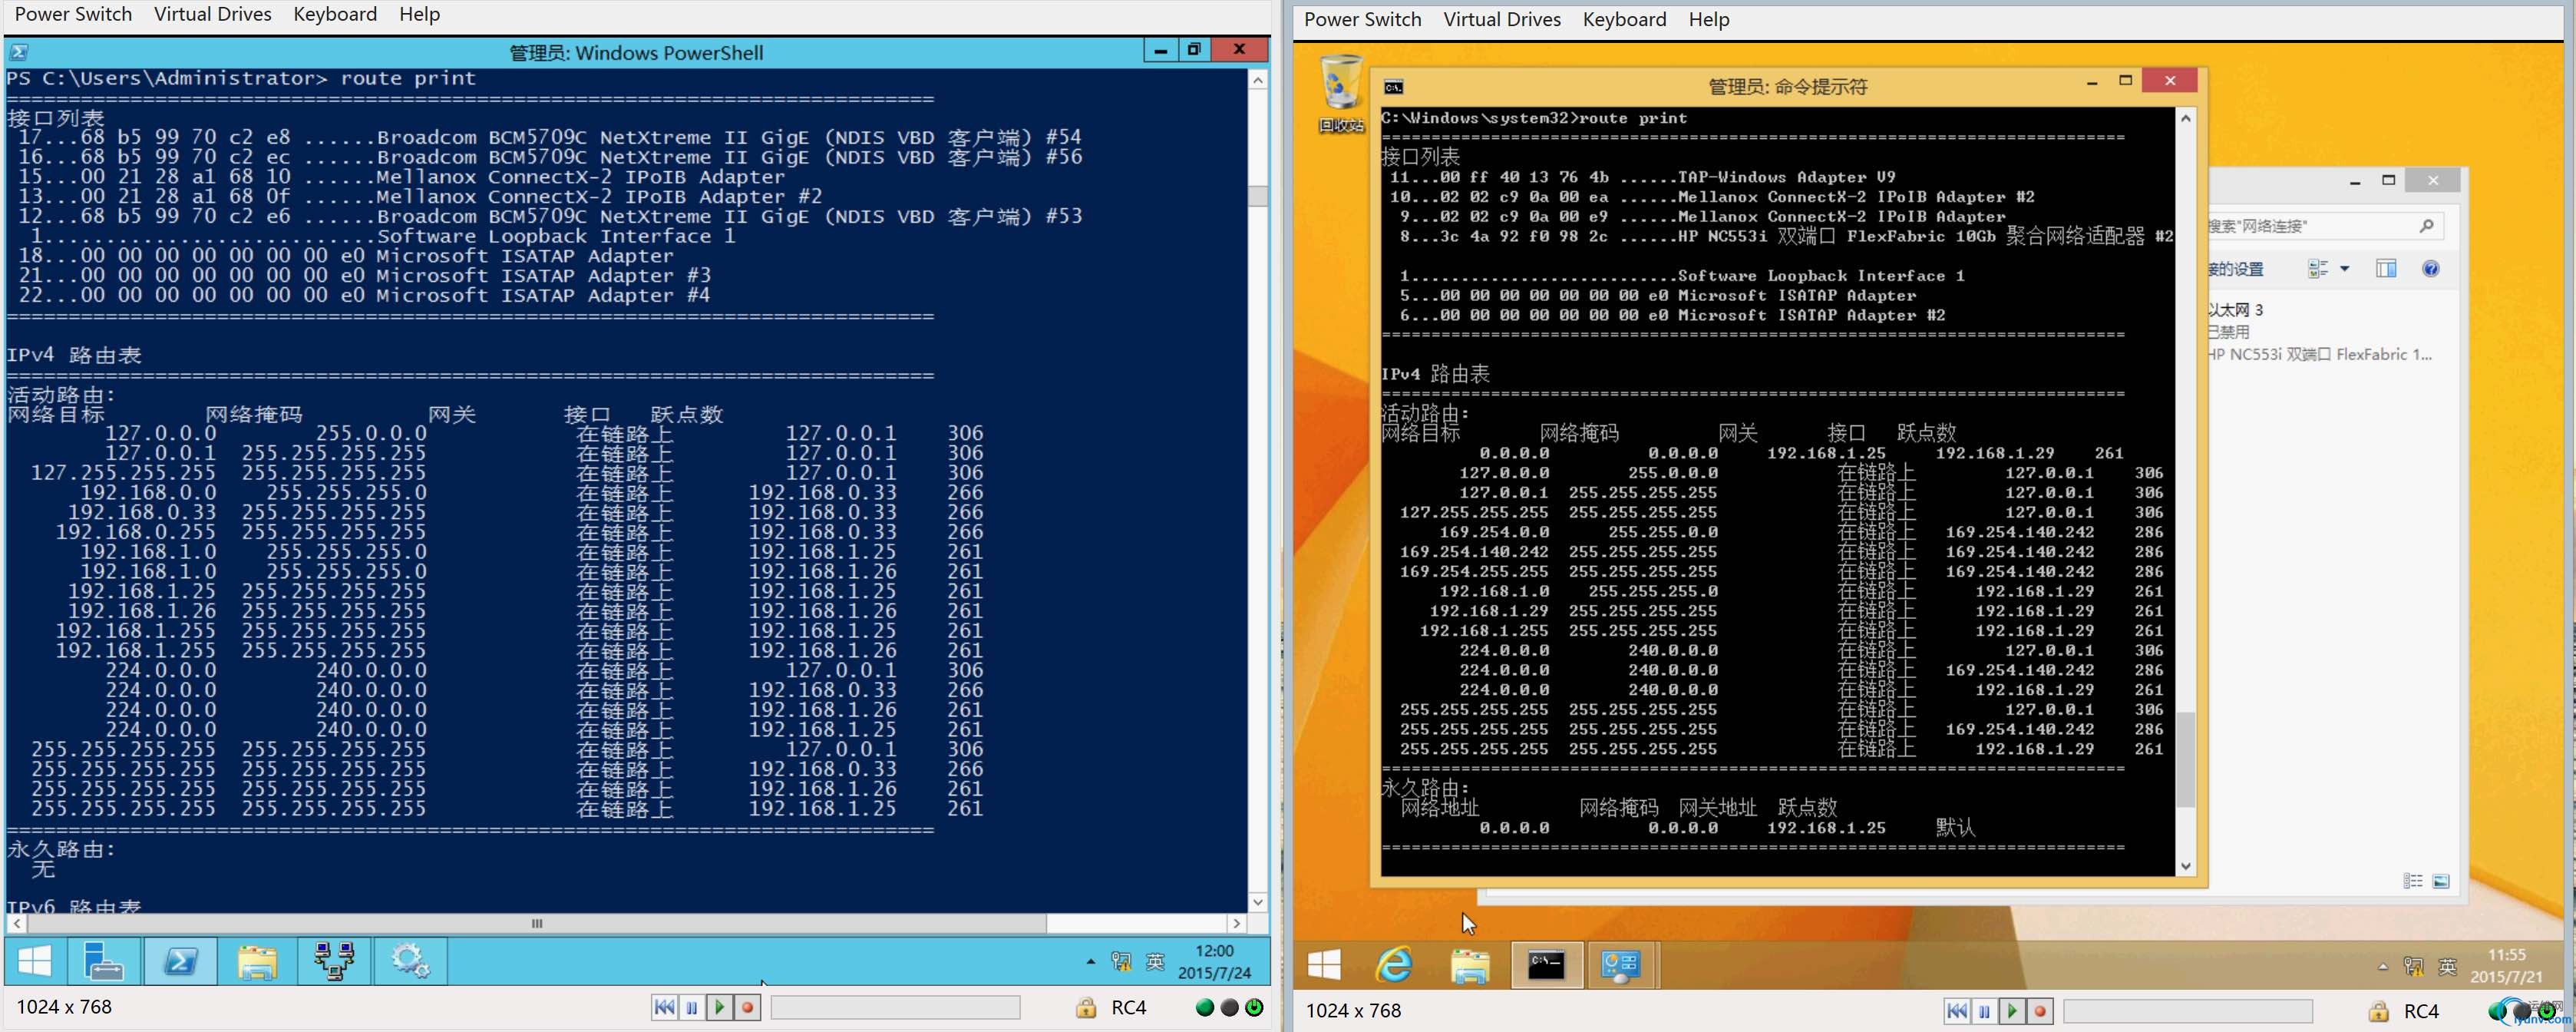Click encryption lock icon in right console
The image size is (2576, 1032).
pos(2379,1012)
